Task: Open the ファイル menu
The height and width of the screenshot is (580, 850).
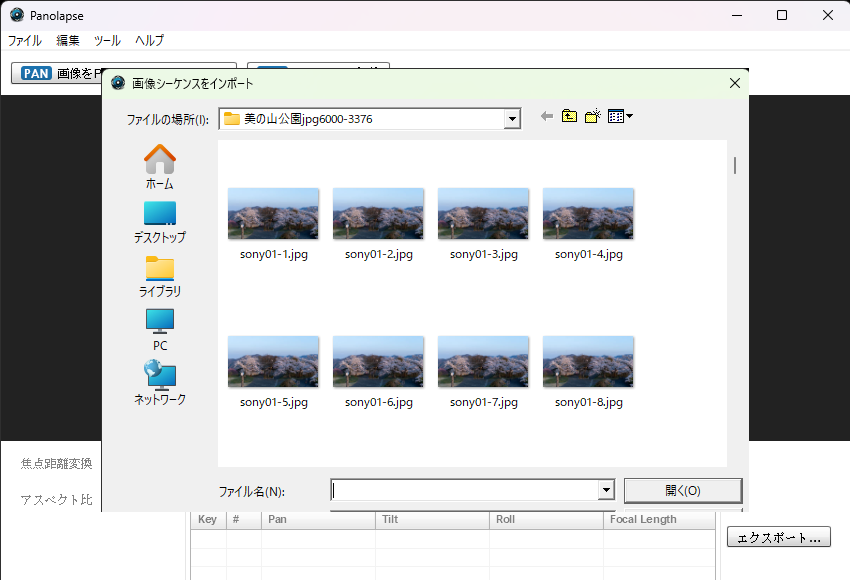Action: click(x=25, y=41)
